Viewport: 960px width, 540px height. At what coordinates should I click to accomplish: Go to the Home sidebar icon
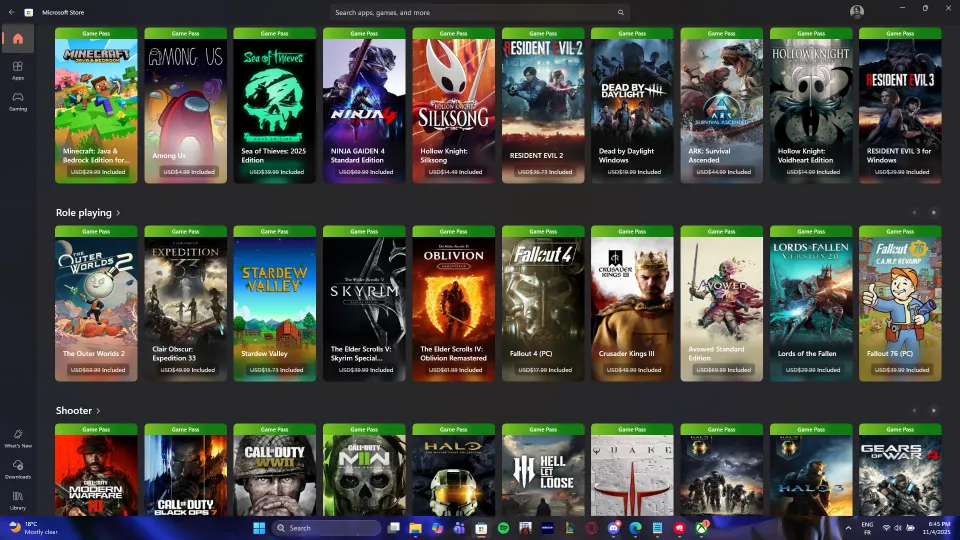18,39
